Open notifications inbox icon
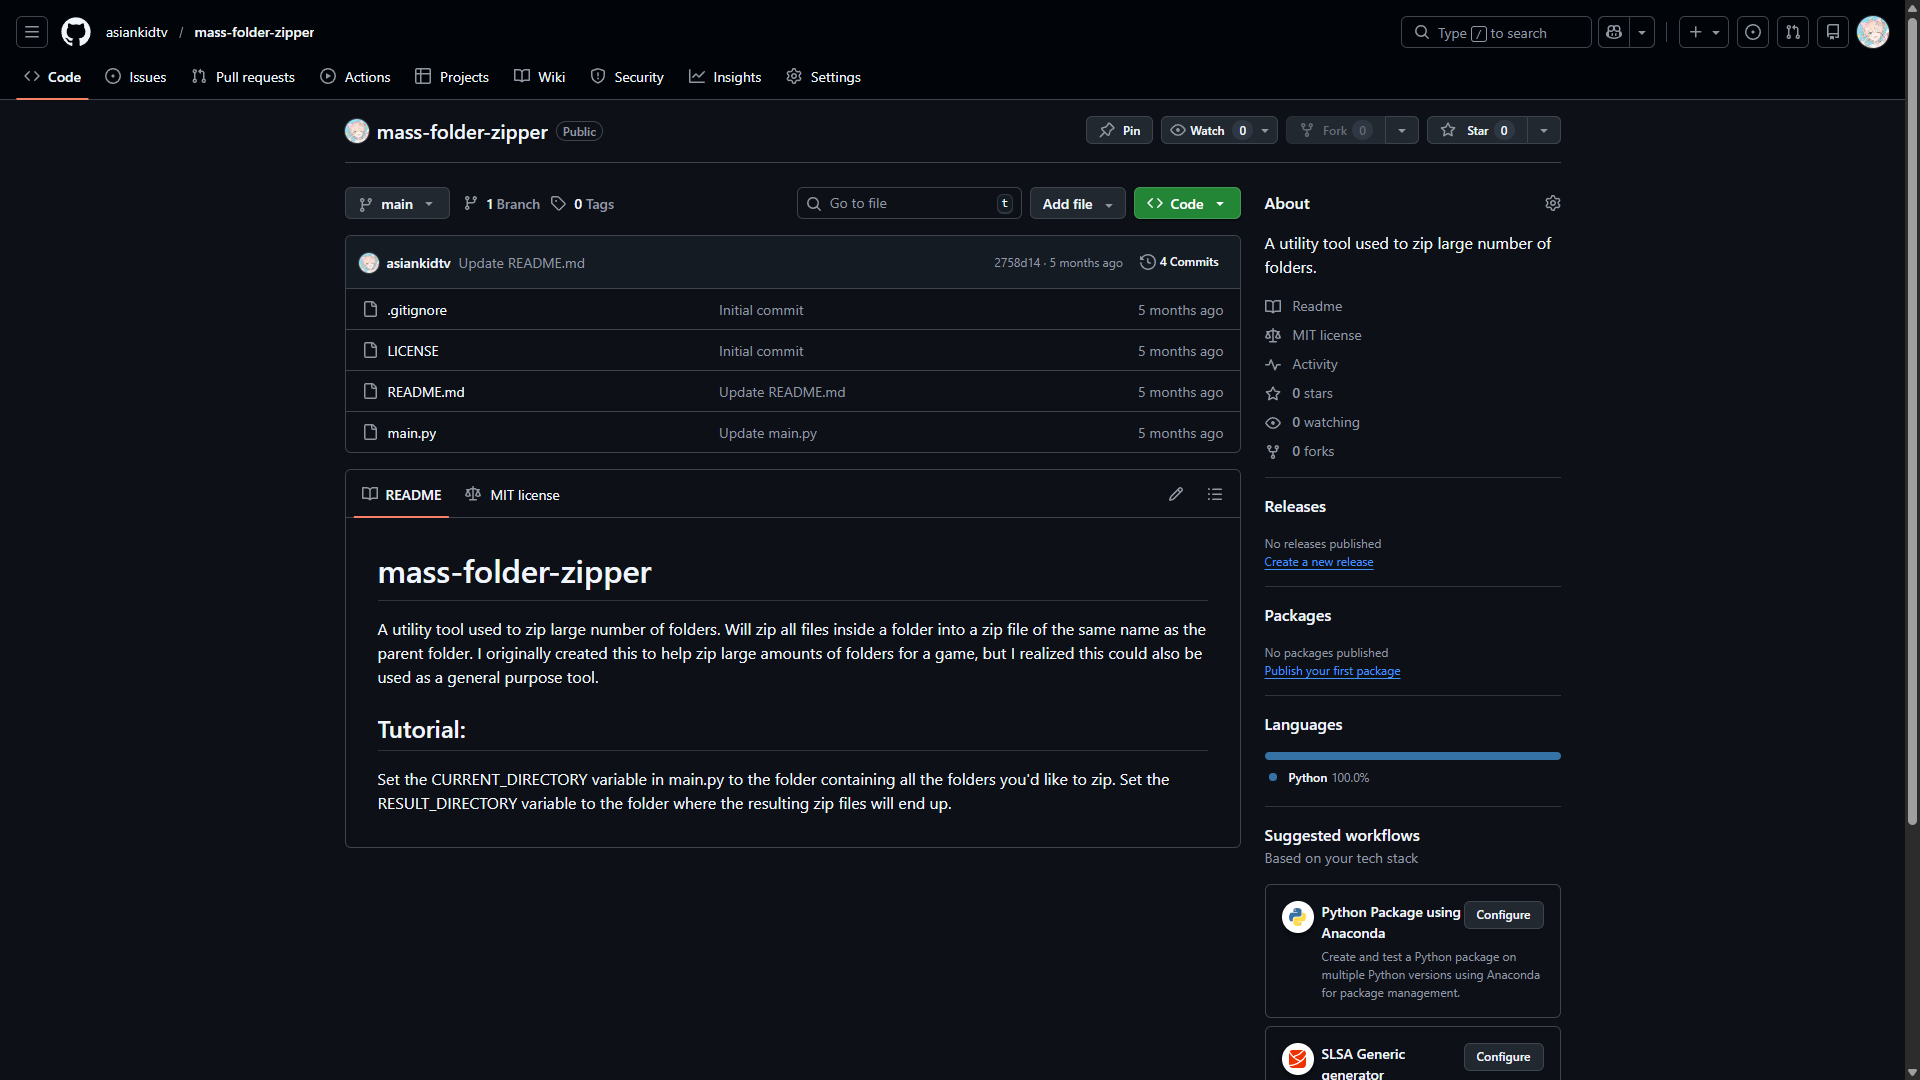The height and width of the screenshot is (1080, 1920). pos(1833,32)
